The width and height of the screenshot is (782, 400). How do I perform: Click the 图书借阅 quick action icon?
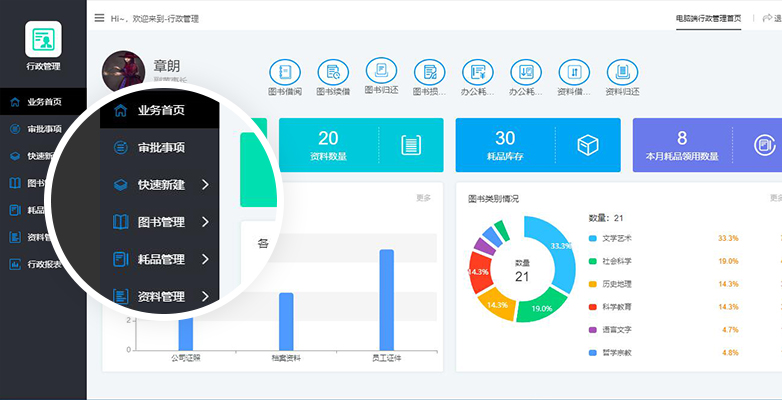pyautogui.click(x=285, y=72)
